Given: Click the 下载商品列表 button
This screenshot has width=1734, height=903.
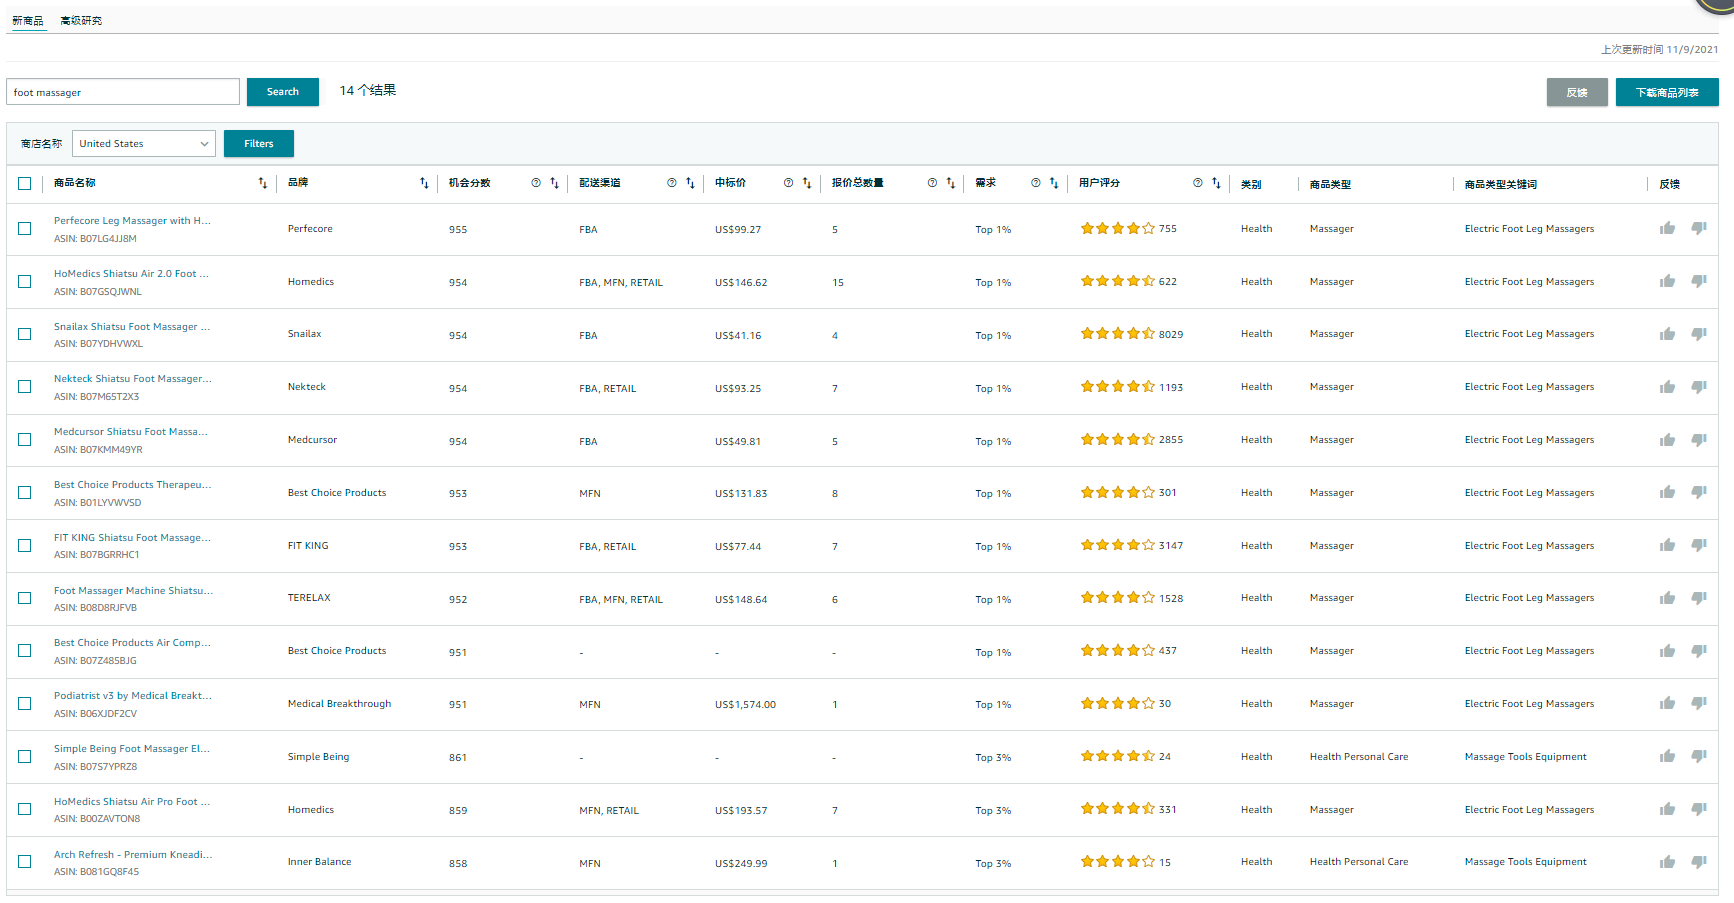Looking at the screenshot, I should pyautogui.click(x=1666, y=93).
